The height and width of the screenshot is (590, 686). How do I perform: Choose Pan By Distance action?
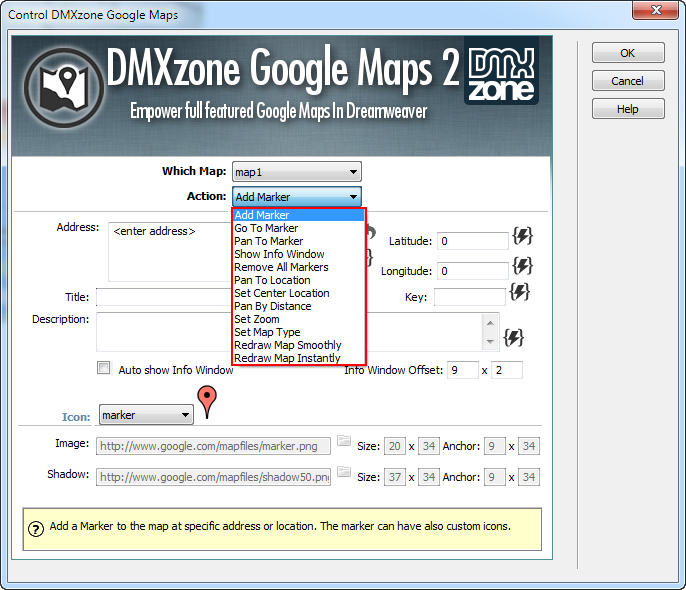pyautogui.click(x=299, y=306)
